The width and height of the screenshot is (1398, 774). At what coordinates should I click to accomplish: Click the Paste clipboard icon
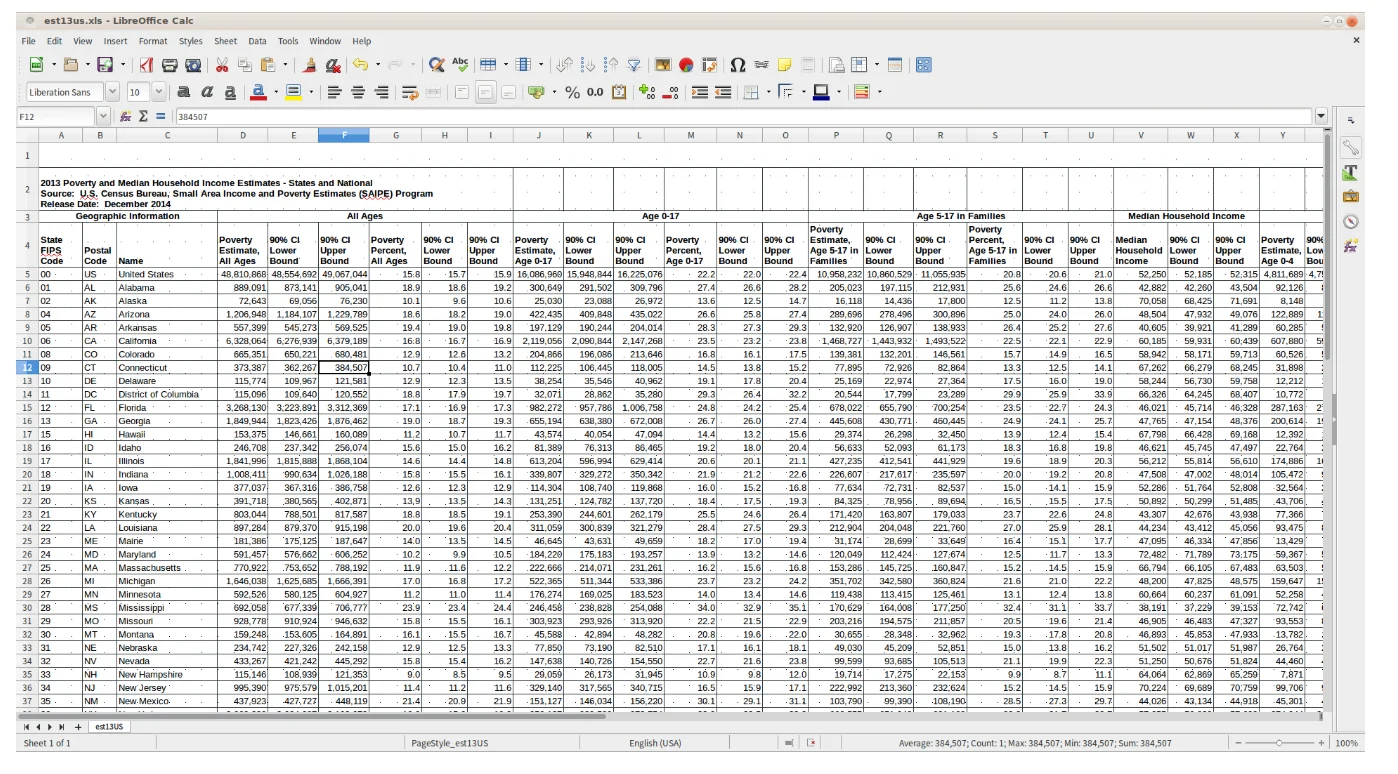268,65
